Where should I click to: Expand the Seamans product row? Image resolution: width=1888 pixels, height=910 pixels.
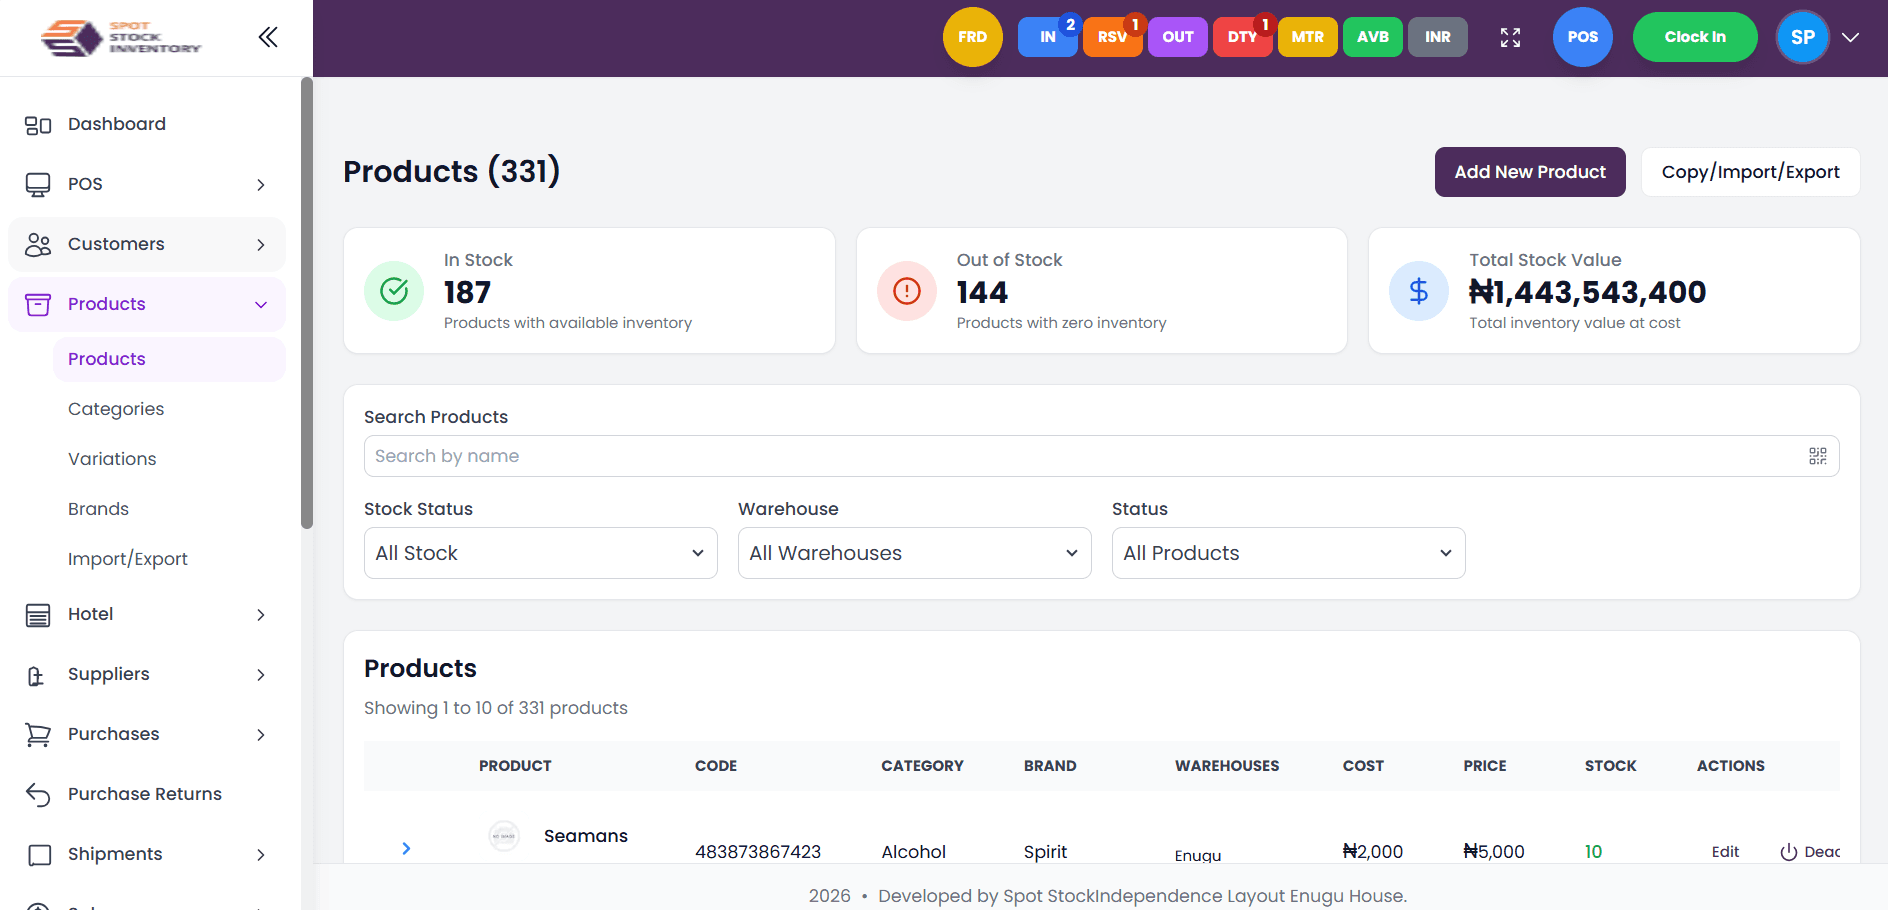pos(406,849)
